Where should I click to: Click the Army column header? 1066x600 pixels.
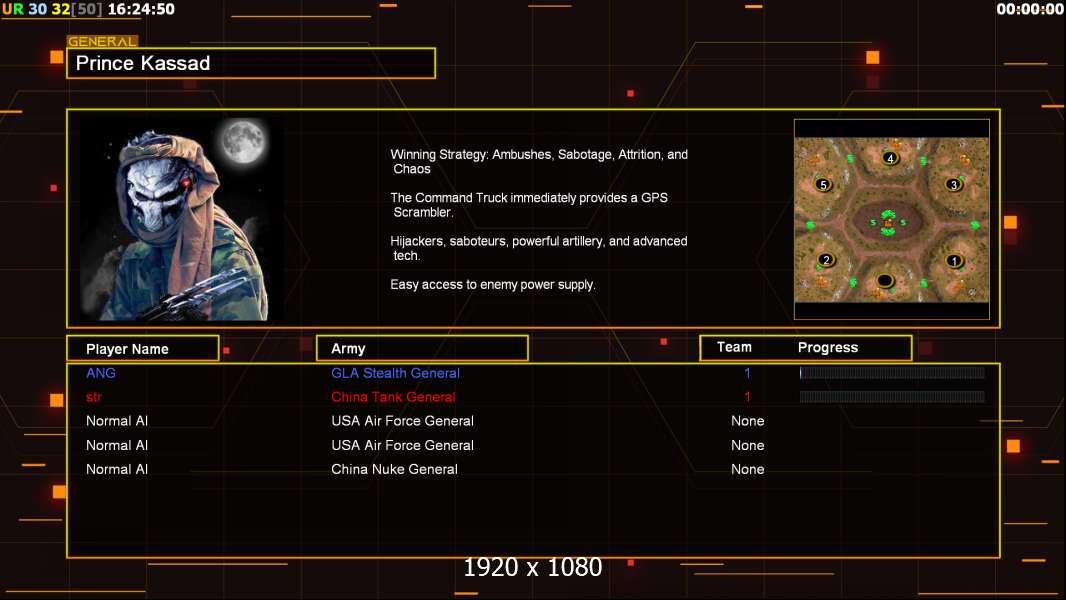(x=422, y=349)
